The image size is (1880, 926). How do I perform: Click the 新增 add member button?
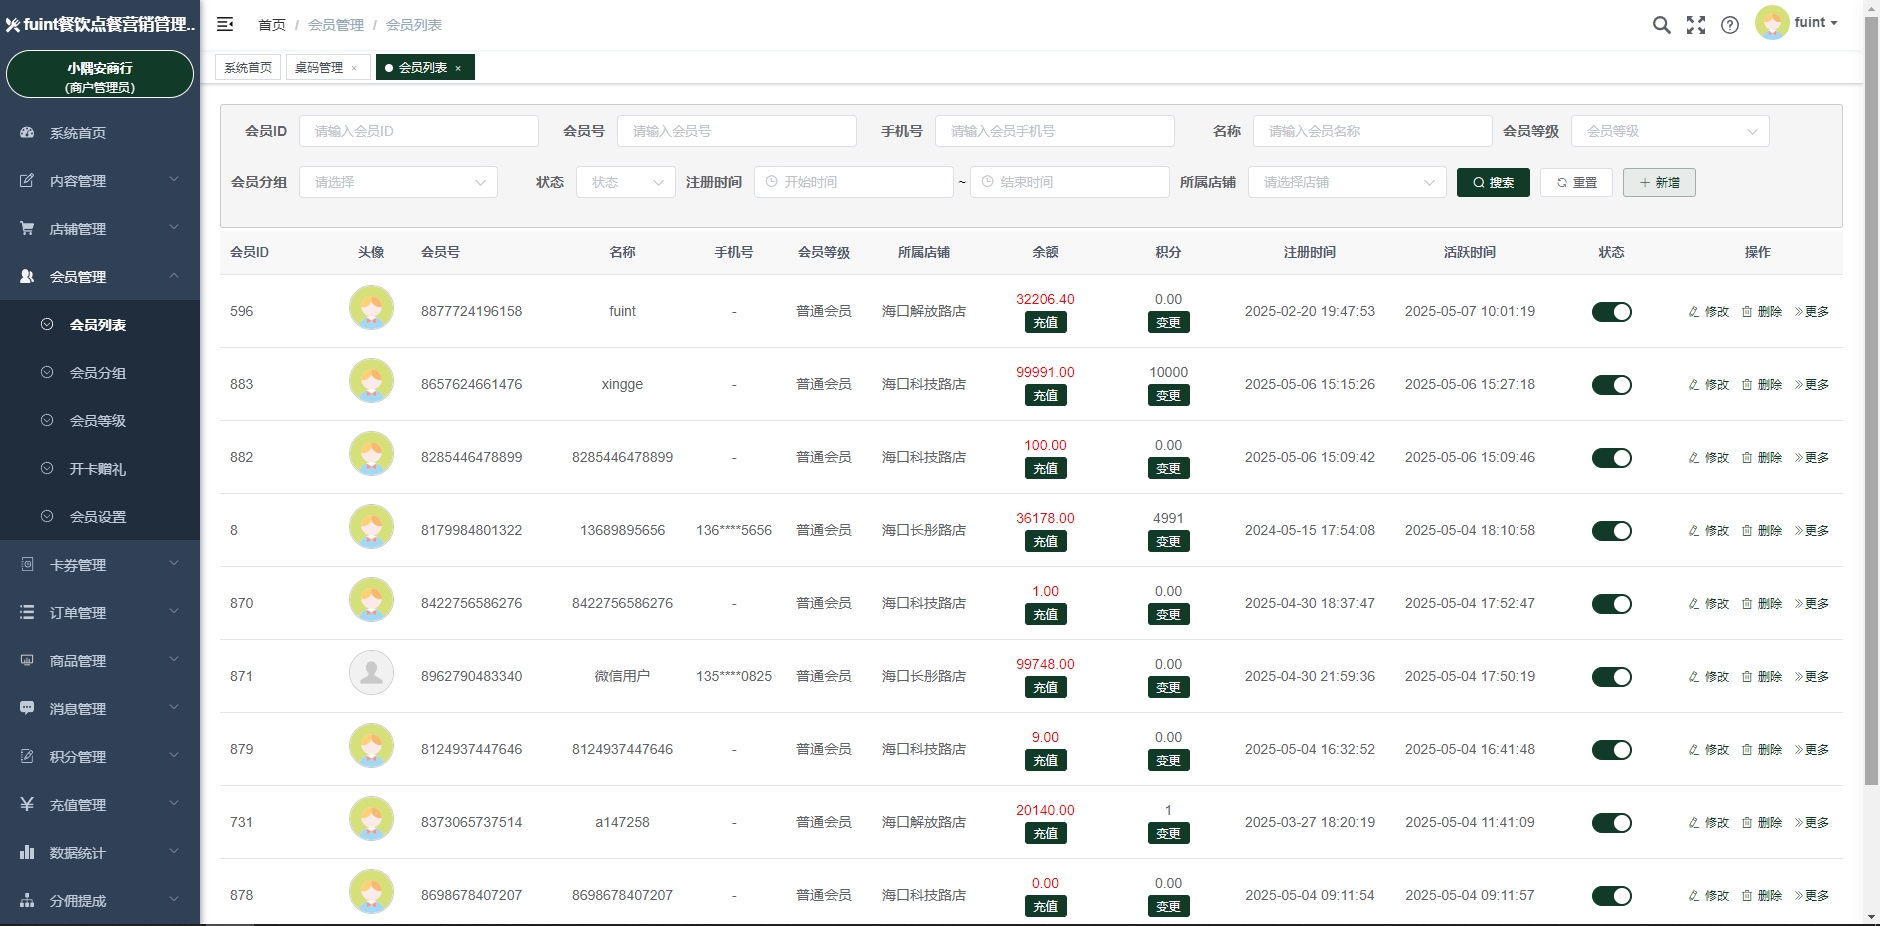pos(1659,182)
